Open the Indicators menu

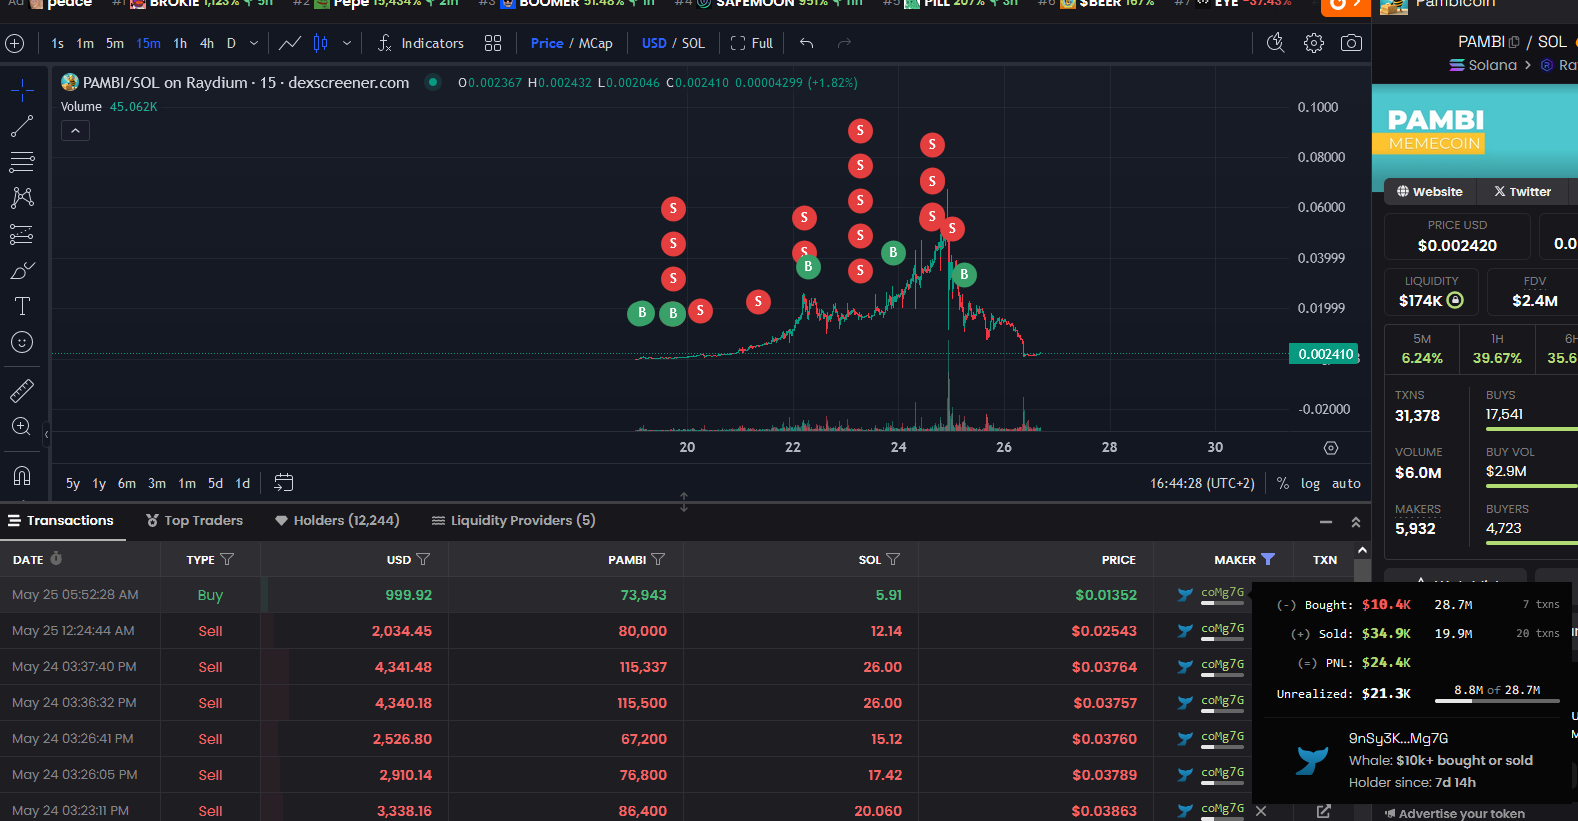tap(420, 43)
